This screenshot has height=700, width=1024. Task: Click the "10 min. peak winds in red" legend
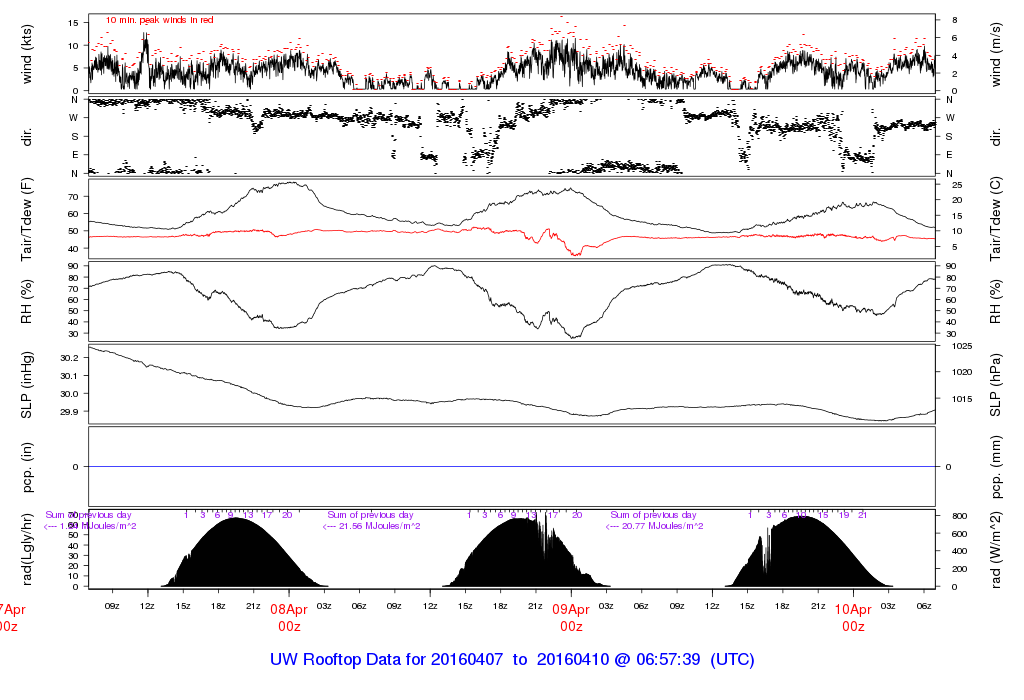pos(160,20)
